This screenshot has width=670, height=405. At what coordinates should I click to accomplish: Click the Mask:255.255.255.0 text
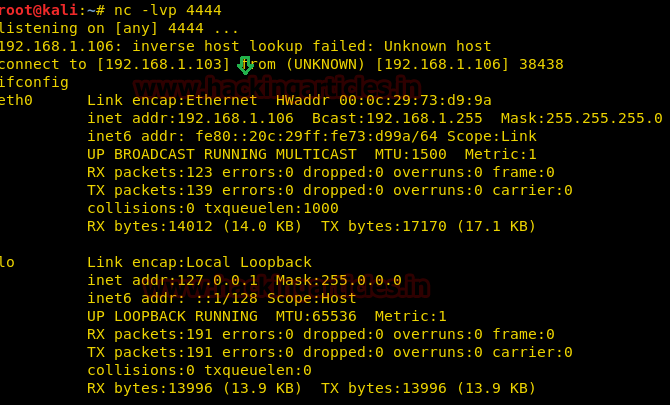pyautogui.click(x=580, y=118)
